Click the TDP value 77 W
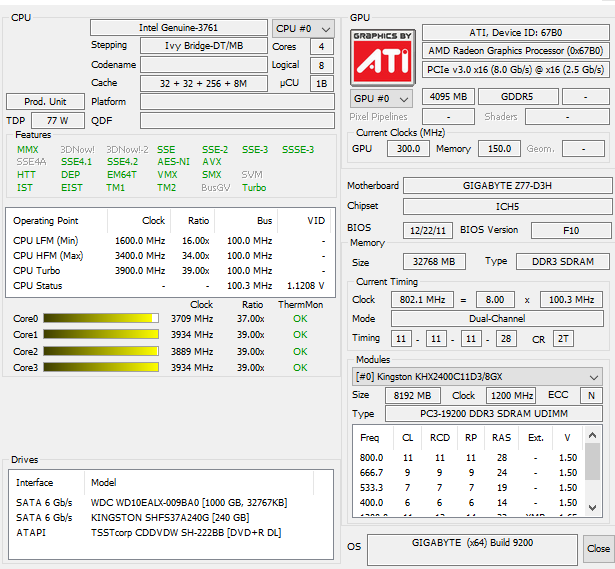 (58, 120)
